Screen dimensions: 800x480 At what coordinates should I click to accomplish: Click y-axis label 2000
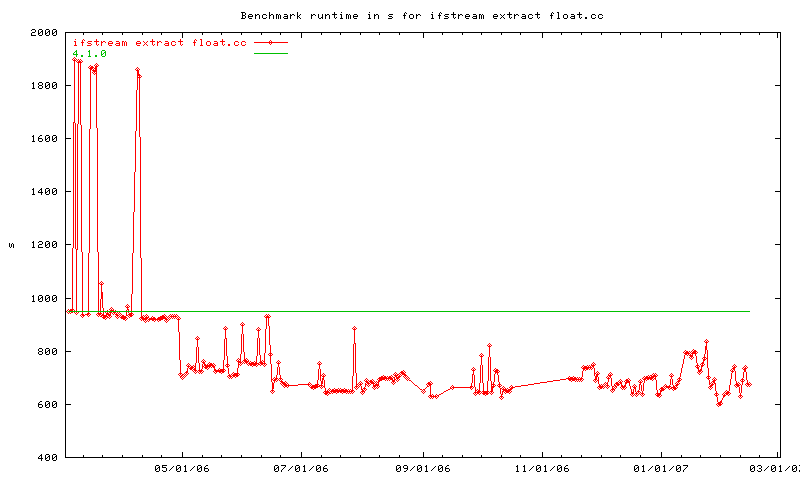coord(44,33)
